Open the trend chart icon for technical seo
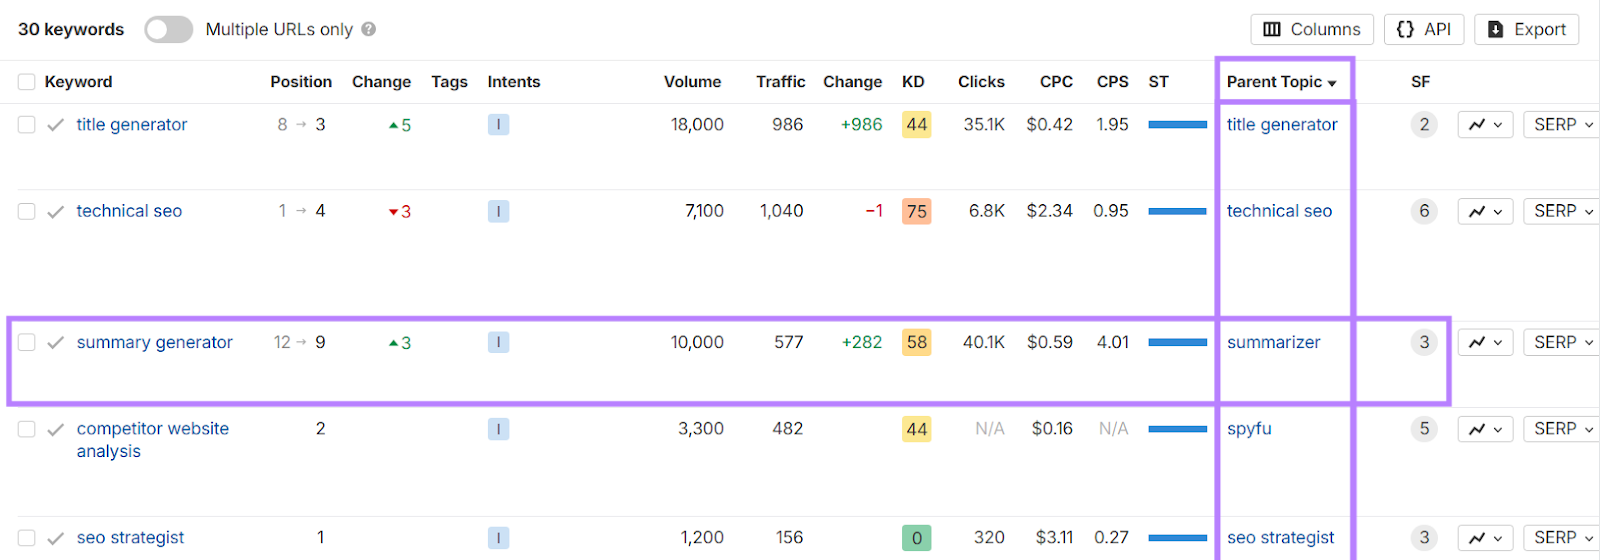The width and height of the screenshot is (1600, 560). [x=1485, y=211]
